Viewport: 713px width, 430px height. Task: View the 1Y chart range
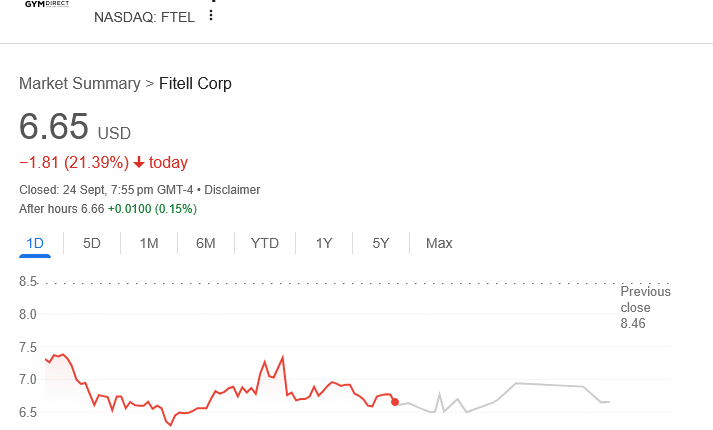pos(324,243)
